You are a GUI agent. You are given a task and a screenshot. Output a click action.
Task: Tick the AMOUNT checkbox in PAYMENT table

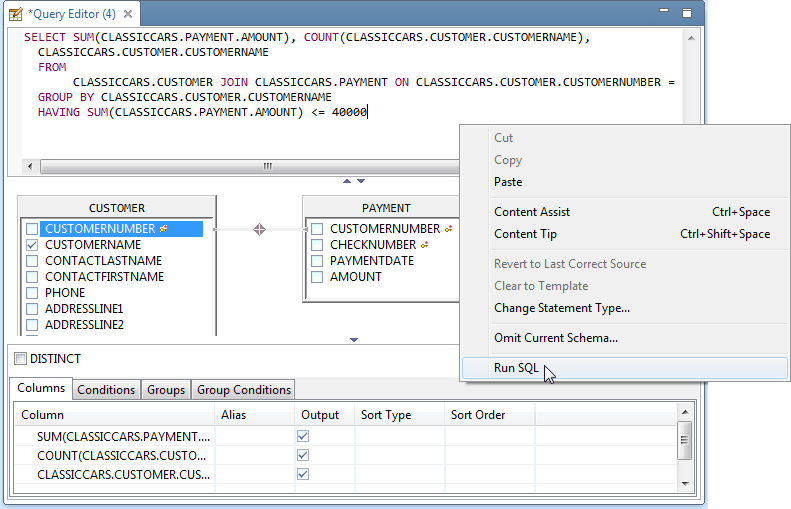(317, 277)
